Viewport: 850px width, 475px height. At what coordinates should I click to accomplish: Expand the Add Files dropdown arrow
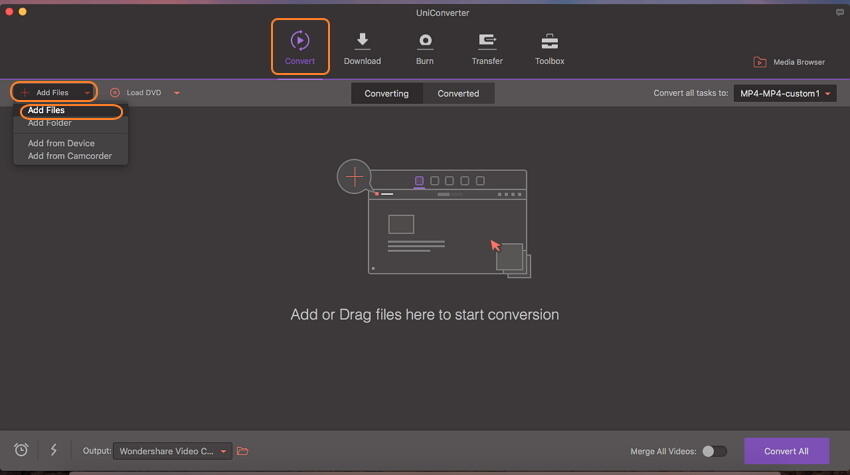87,93
